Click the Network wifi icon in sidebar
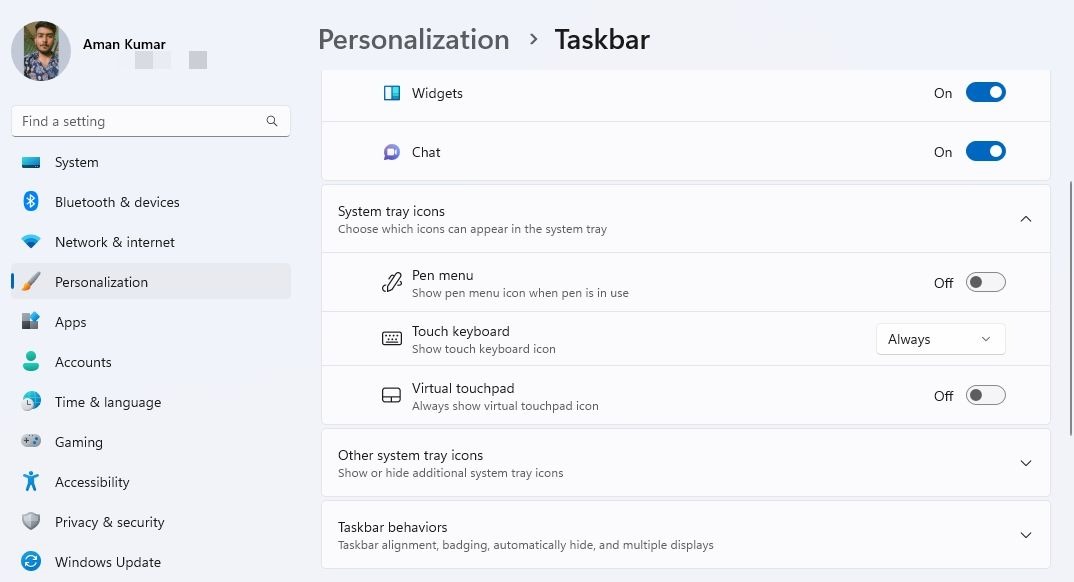 click(x=31, y=242)
